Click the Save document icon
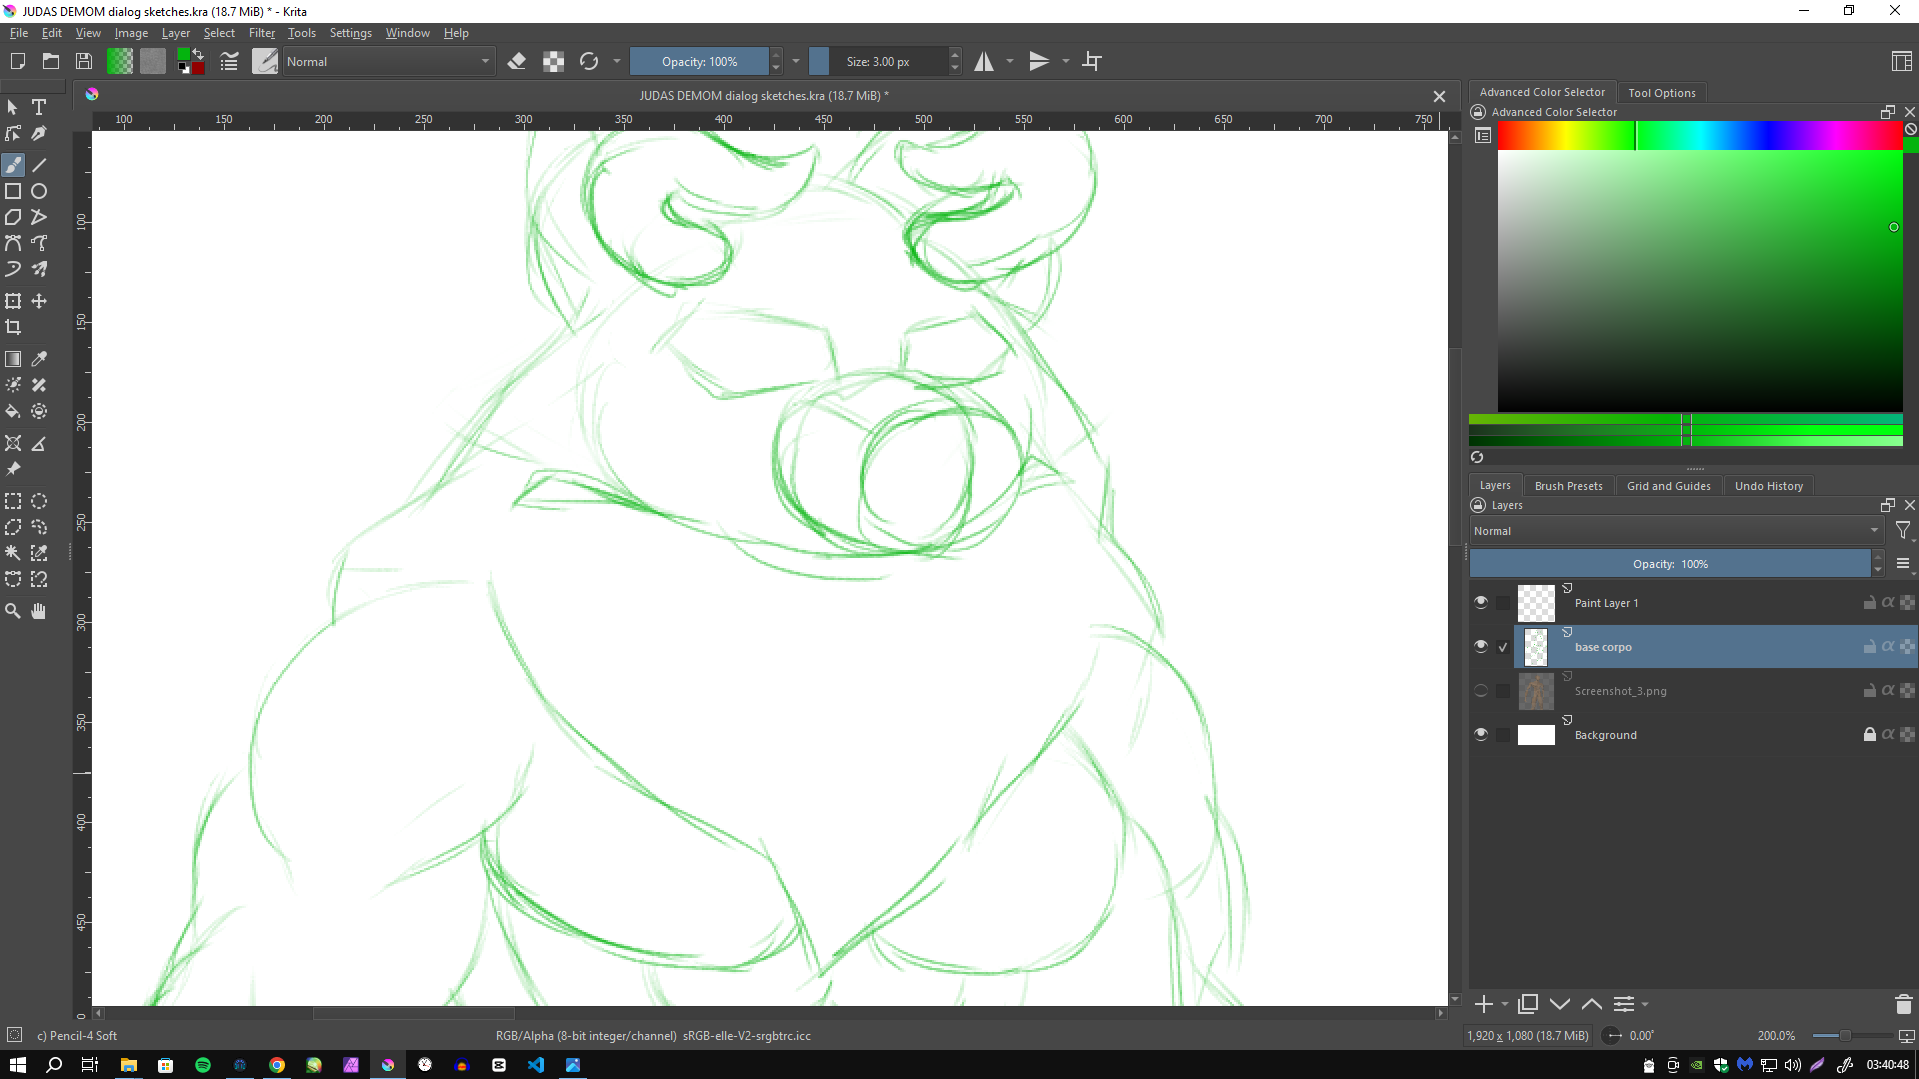The height and width of the screenshot is (1079, 1919). (x=84, y=61)
